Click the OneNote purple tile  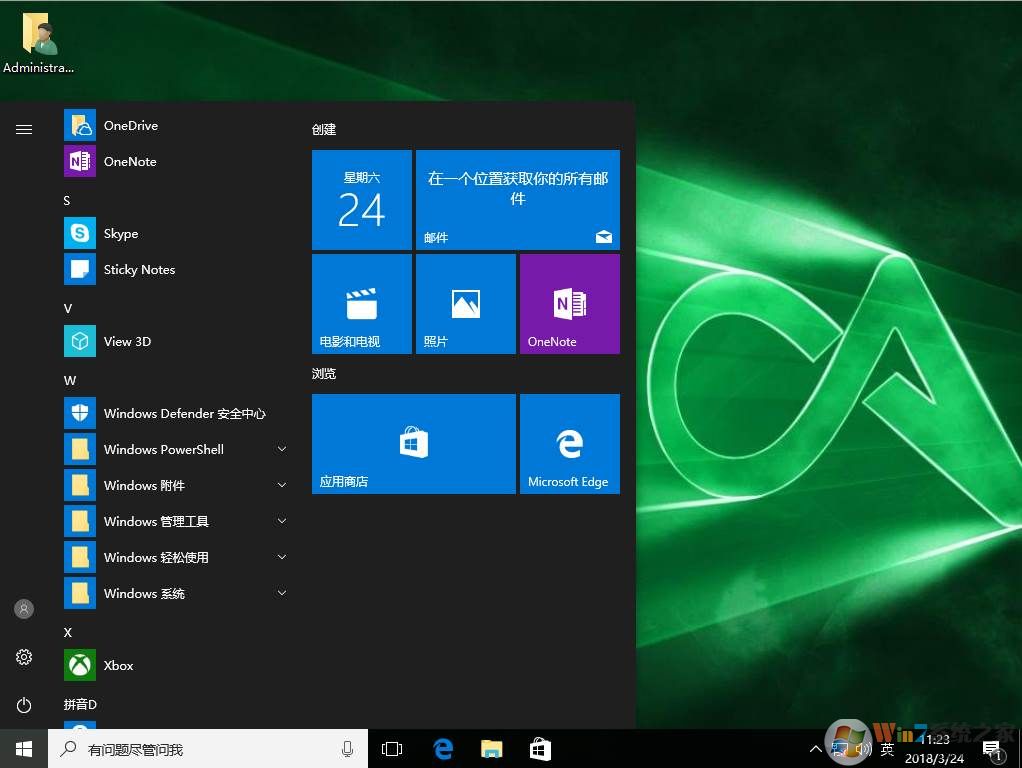click(x=569, y=304)
